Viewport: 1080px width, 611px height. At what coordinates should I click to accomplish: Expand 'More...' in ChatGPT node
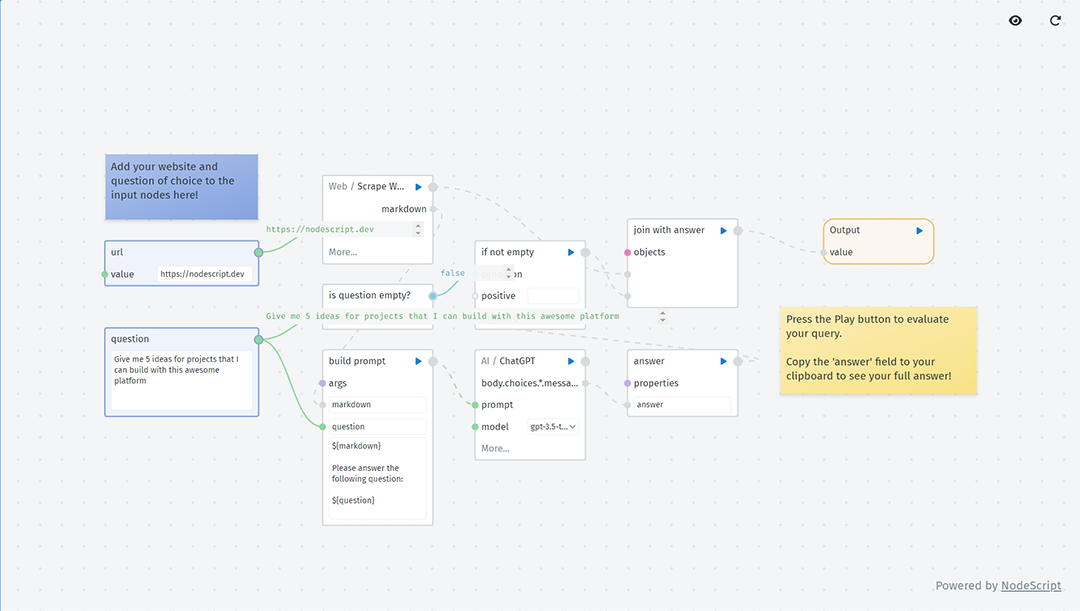pyautogui.click(x=495, y=448)
